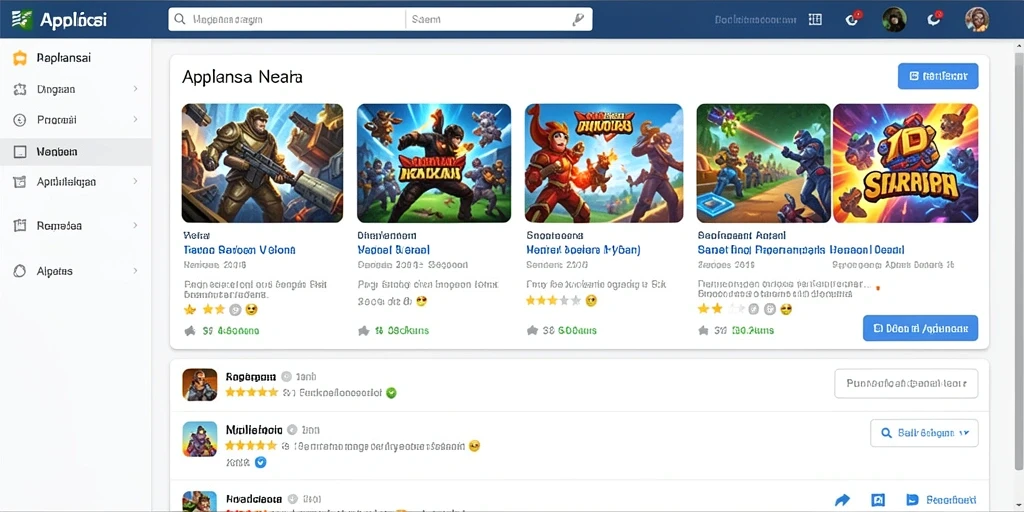Click the blue square icon beside the share arrow
This screenshot has height=512, width=1024.
[878, 500]
